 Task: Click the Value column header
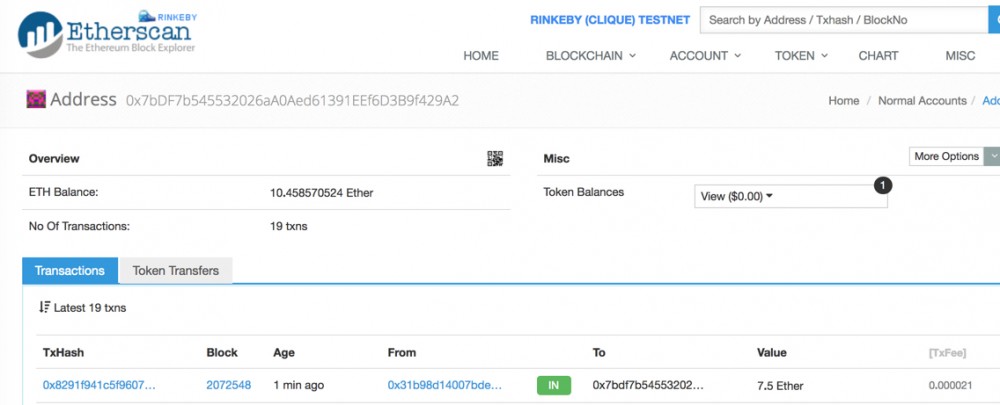[x=772, y=353]
